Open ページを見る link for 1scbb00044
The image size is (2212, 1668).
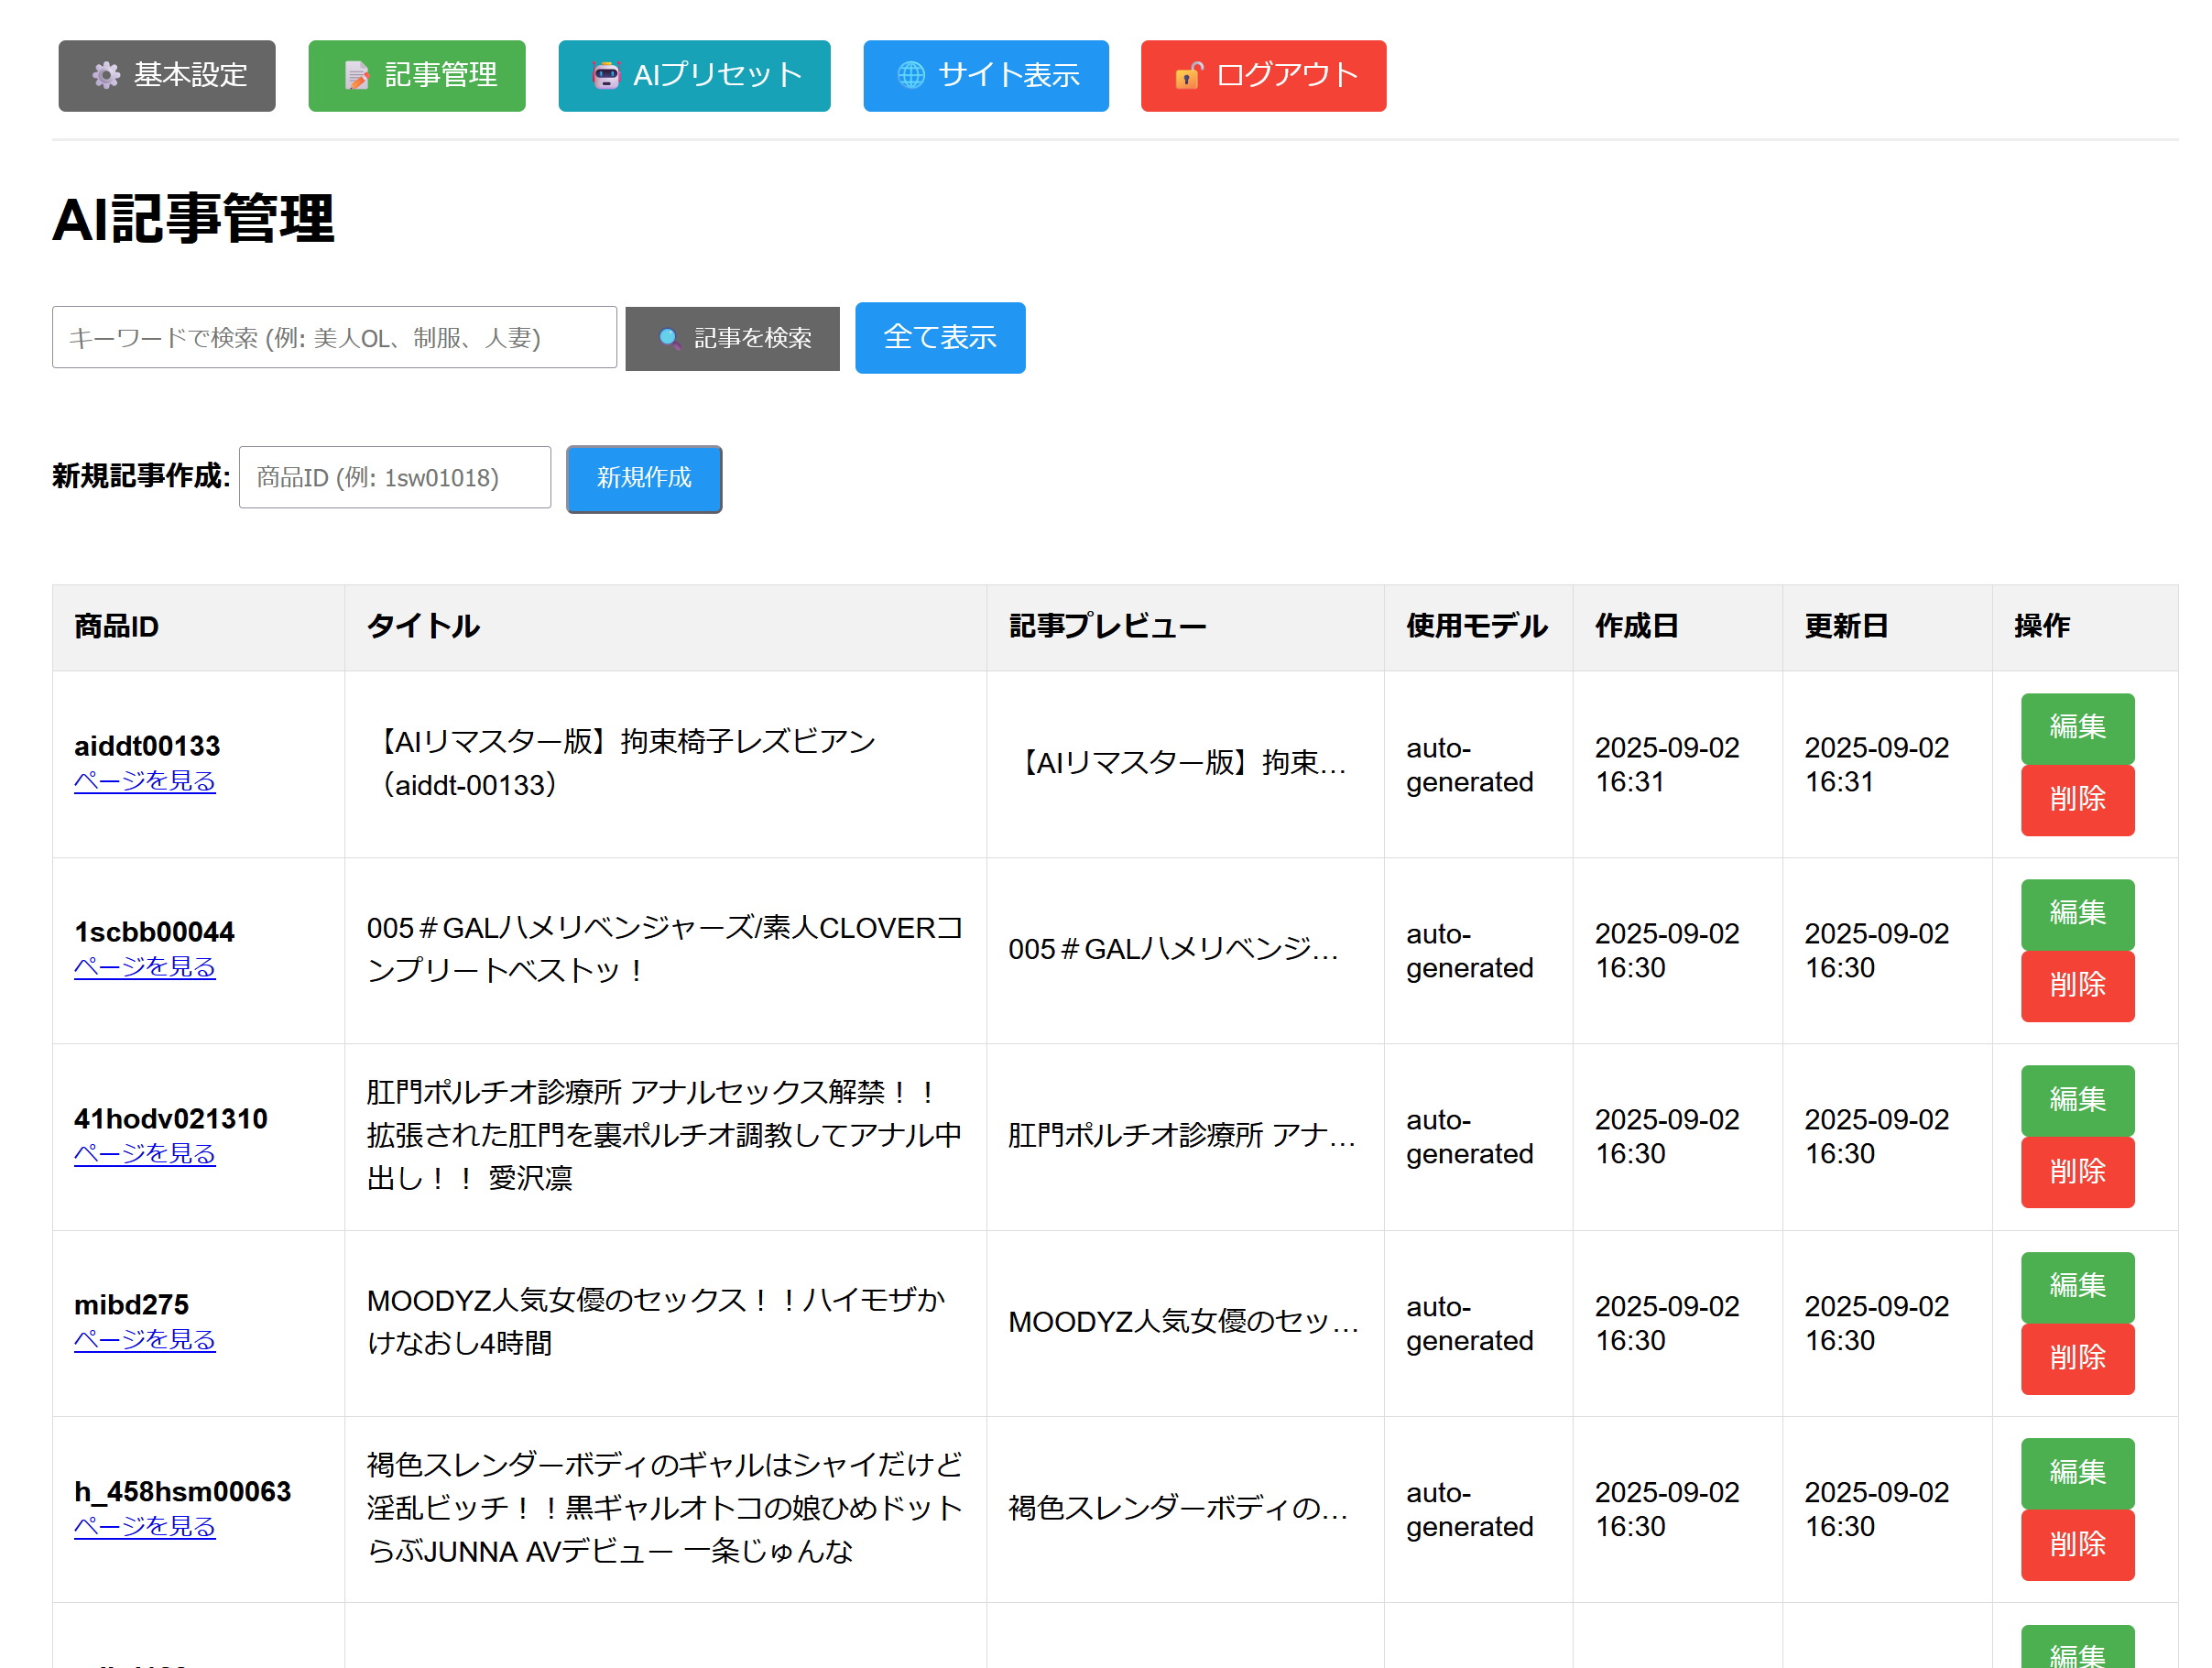145,968
